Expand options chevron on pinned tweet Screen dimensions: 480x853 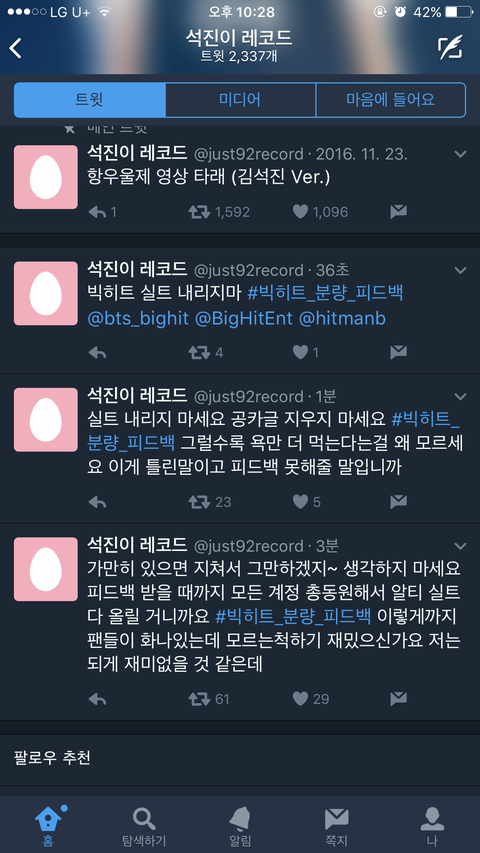460,154
